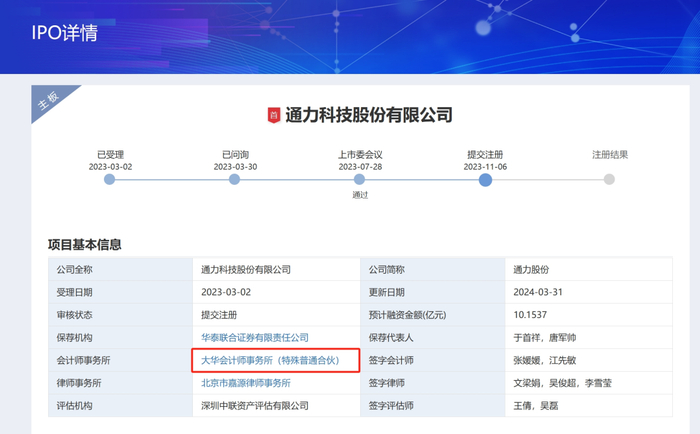Click the 律师事务所 label cell
Image resolution: width=700 pixels, height=434 pixels.
(121, 383)
